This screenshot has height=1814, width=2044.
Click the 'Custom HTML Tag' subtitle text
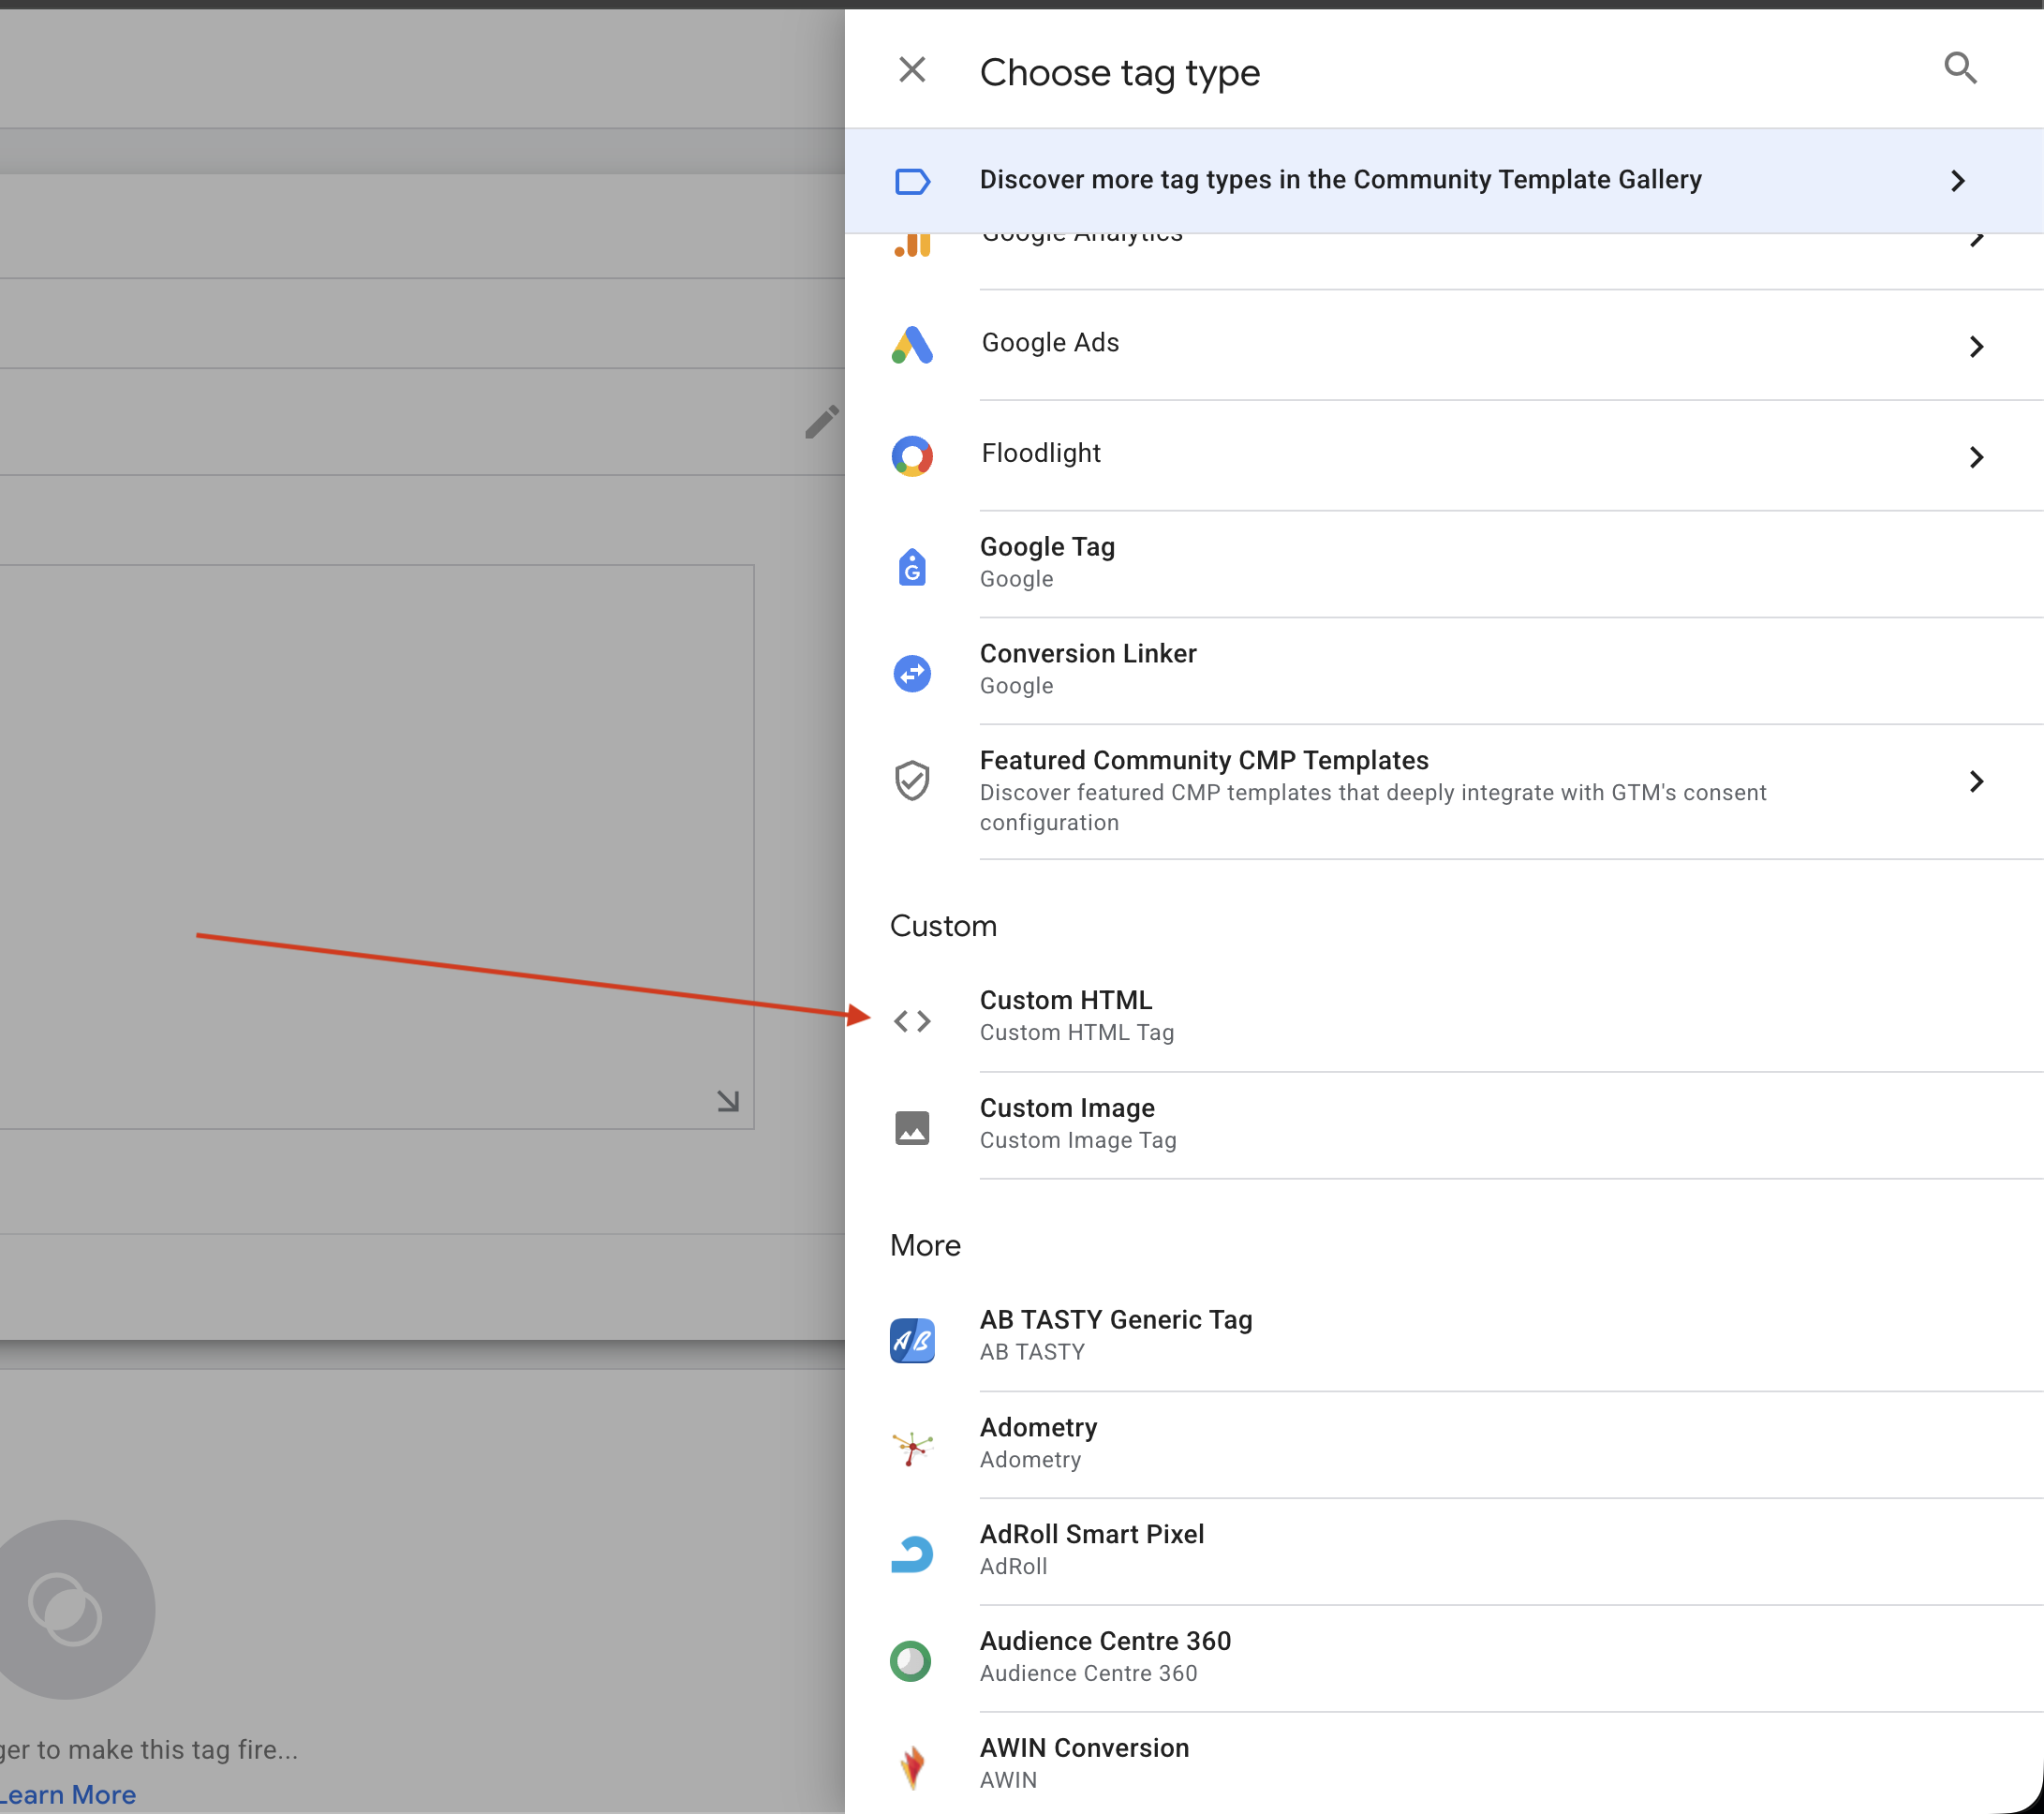point(1077,1033)
